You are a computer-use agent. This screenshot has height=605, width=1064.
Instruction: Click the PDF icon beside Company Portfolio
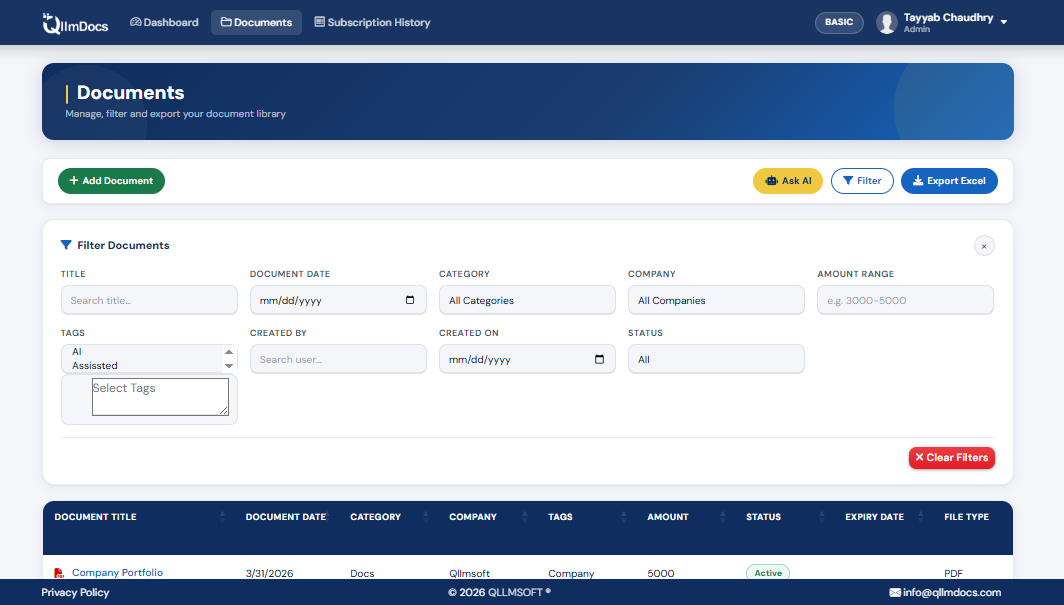[58, 572]
